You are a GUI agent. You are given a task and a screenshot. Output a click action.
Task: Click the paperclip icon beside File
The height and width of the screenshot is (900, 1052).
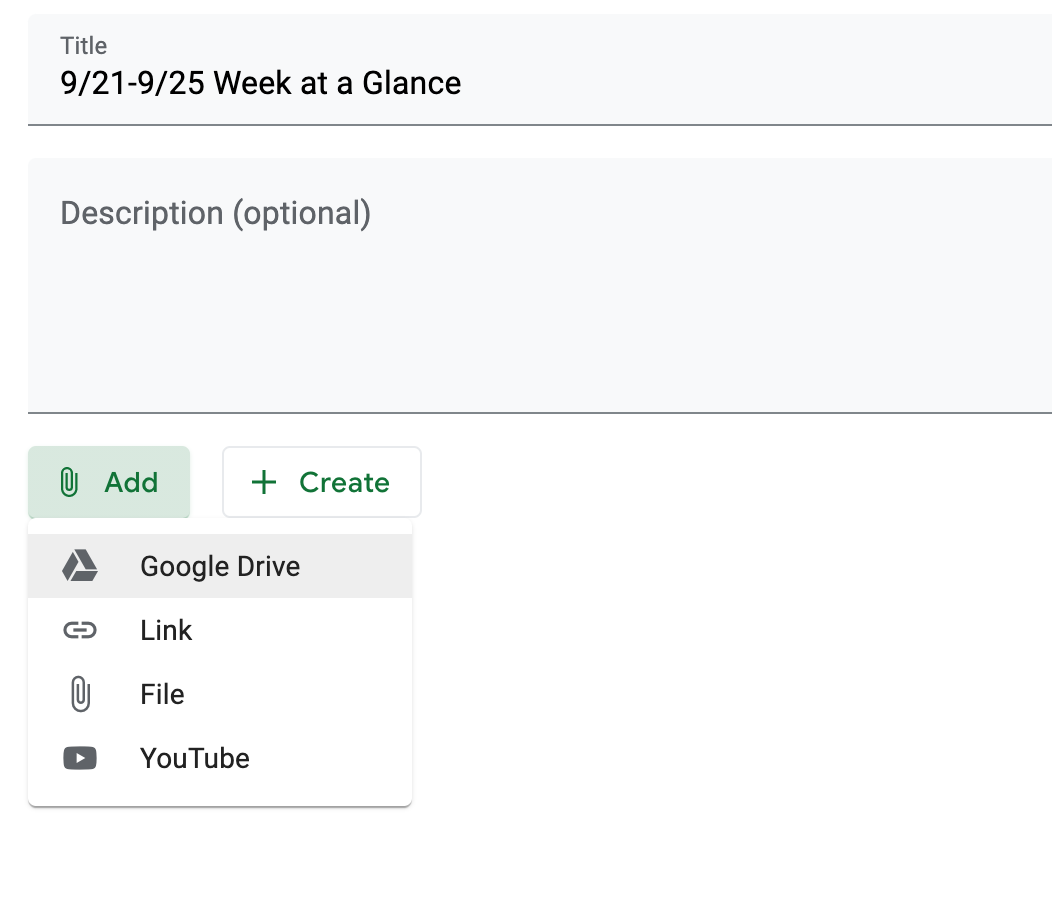coord(80,694)
